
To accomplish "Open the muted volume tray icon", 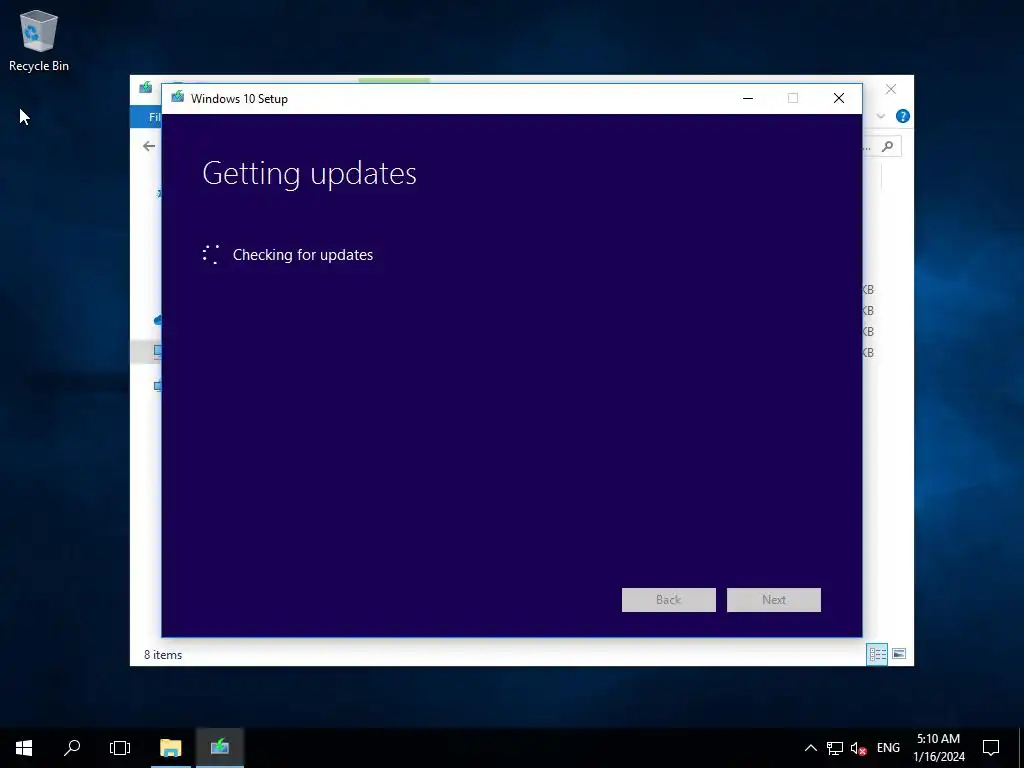I will [858, 748].
